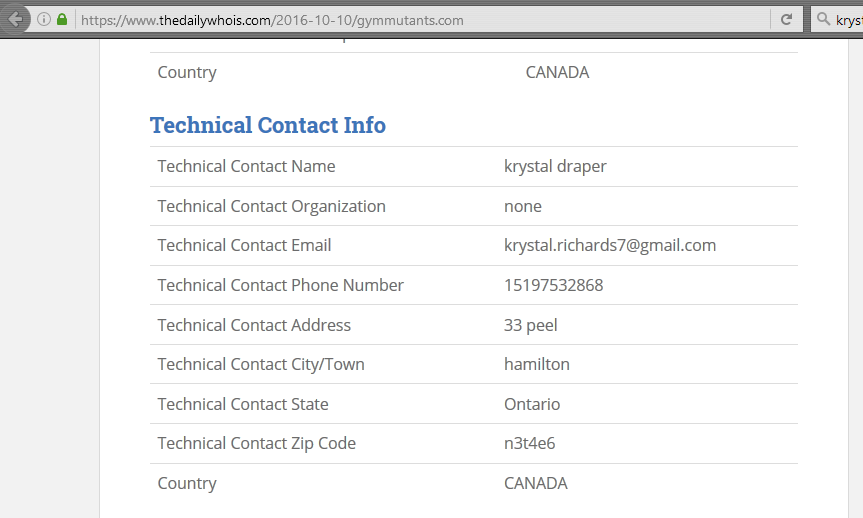Screen dimensions: 863x518
Task: Click the Technical Contact Email label
Action: [x=244, y=246]
